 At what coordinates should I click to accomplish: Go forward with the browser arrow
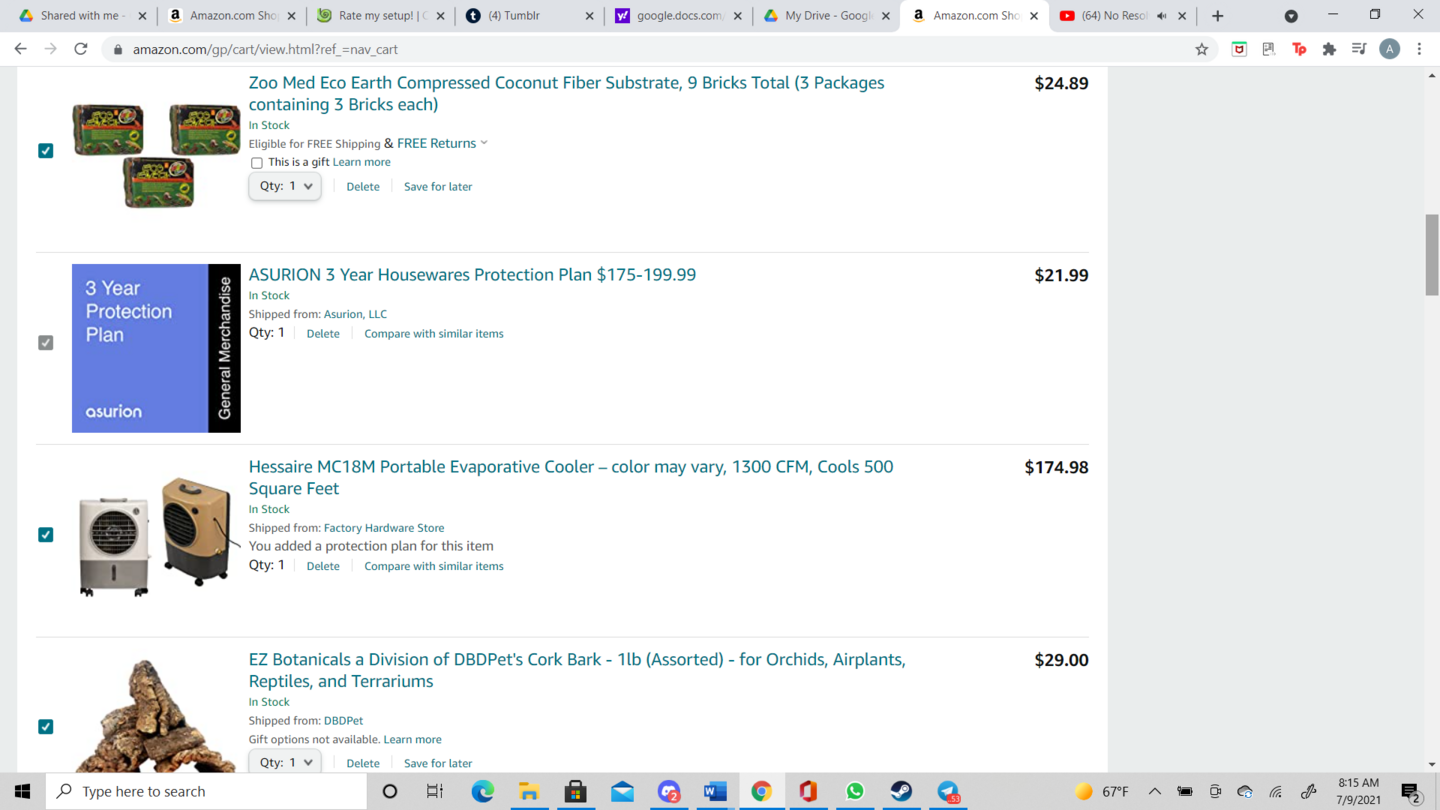pos(51,49)
